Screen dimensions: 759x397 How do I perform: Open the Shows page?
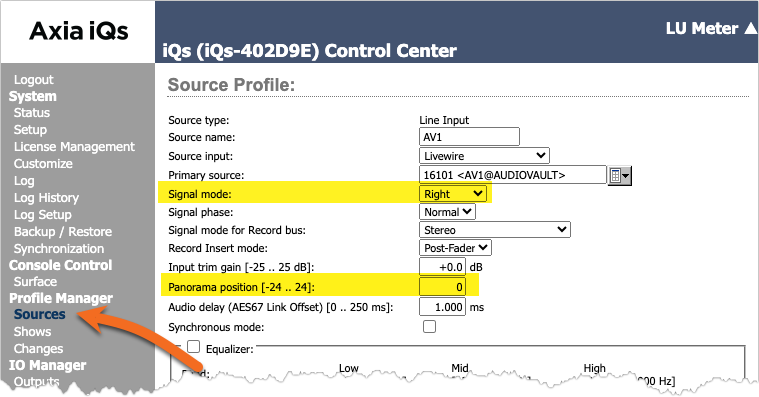click(x=32, y=332)
